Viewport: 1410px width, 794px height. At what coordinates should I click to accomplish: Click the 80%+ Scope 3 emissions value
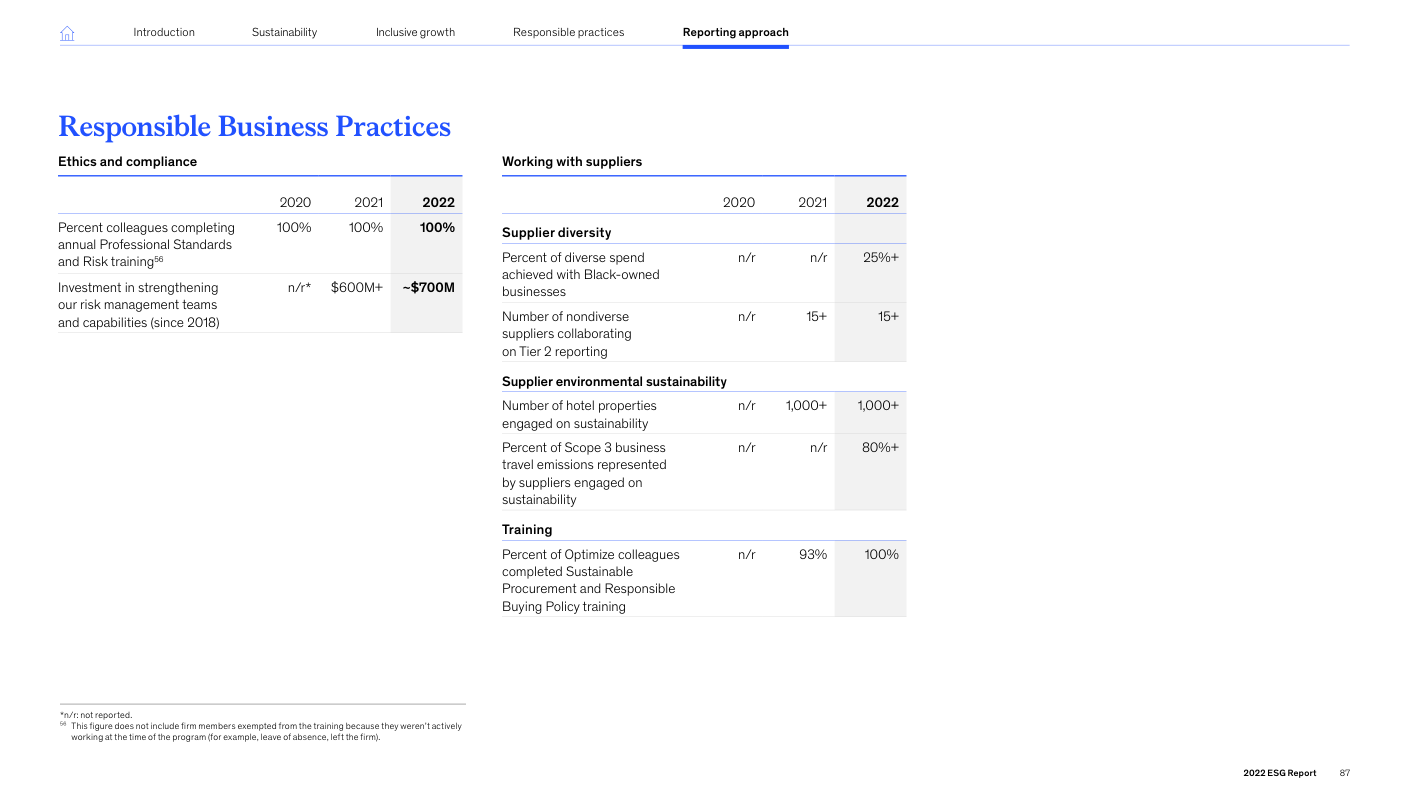point(880,448)
